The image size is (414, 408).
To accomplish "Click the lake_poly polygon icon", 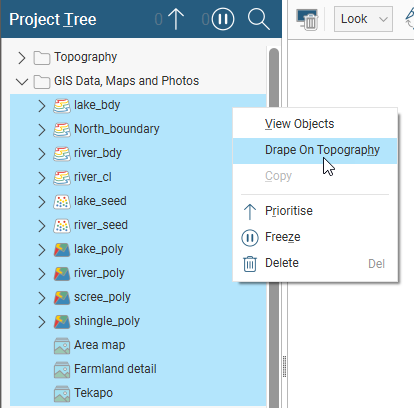I will click(62, 249).
